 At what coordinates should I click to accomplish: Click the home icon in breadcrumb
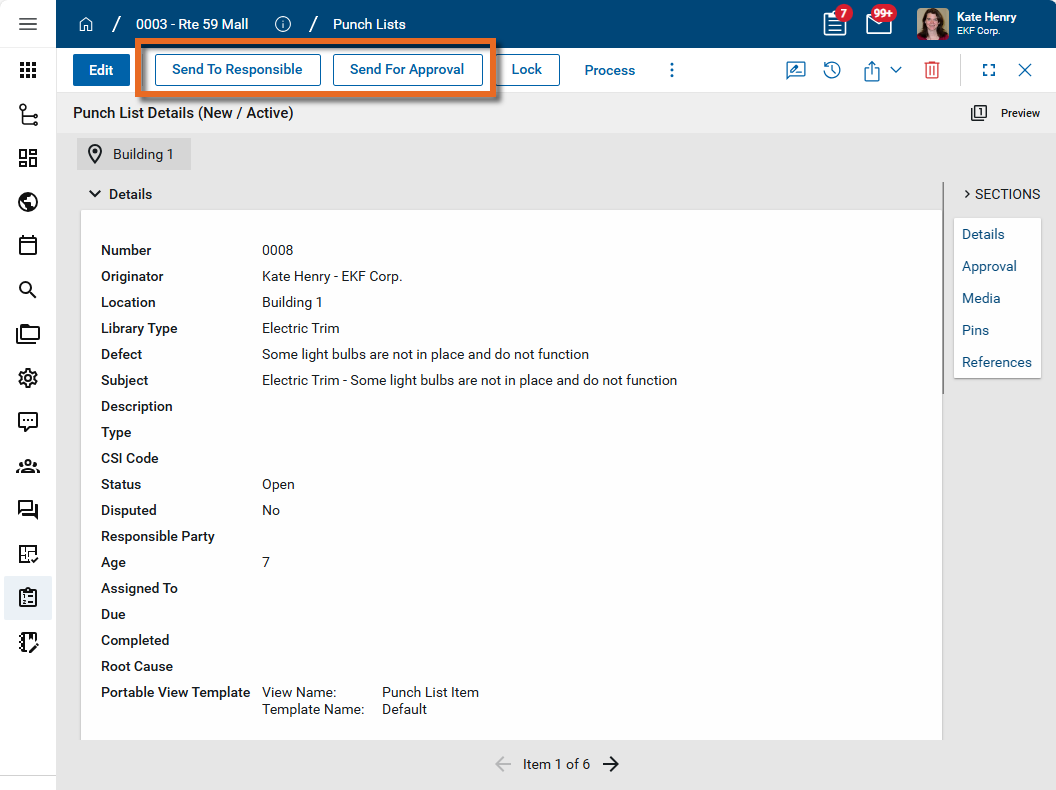coord(86,24)
